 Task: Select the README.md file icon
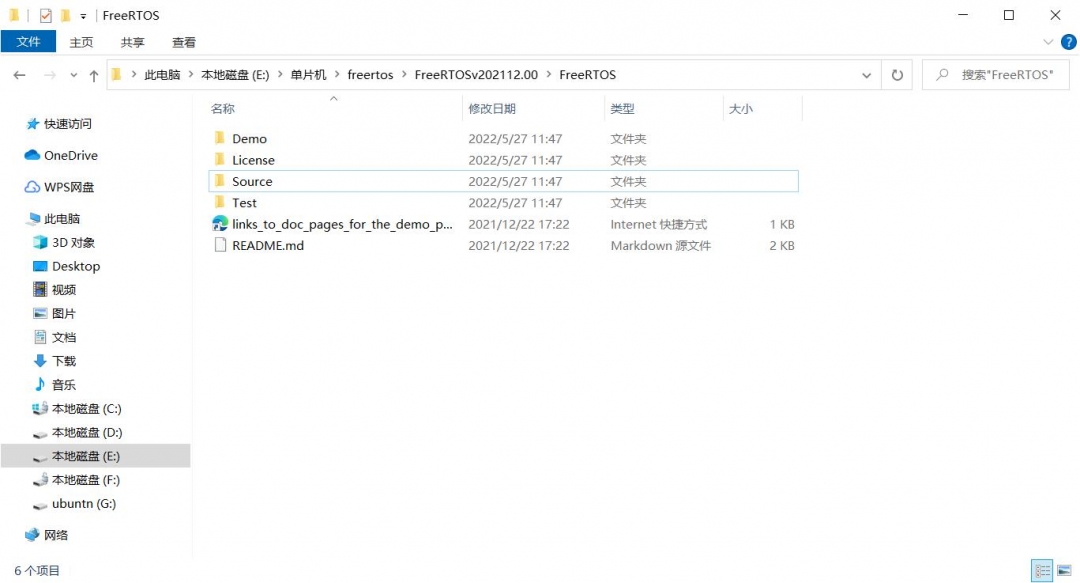point(220,245)
